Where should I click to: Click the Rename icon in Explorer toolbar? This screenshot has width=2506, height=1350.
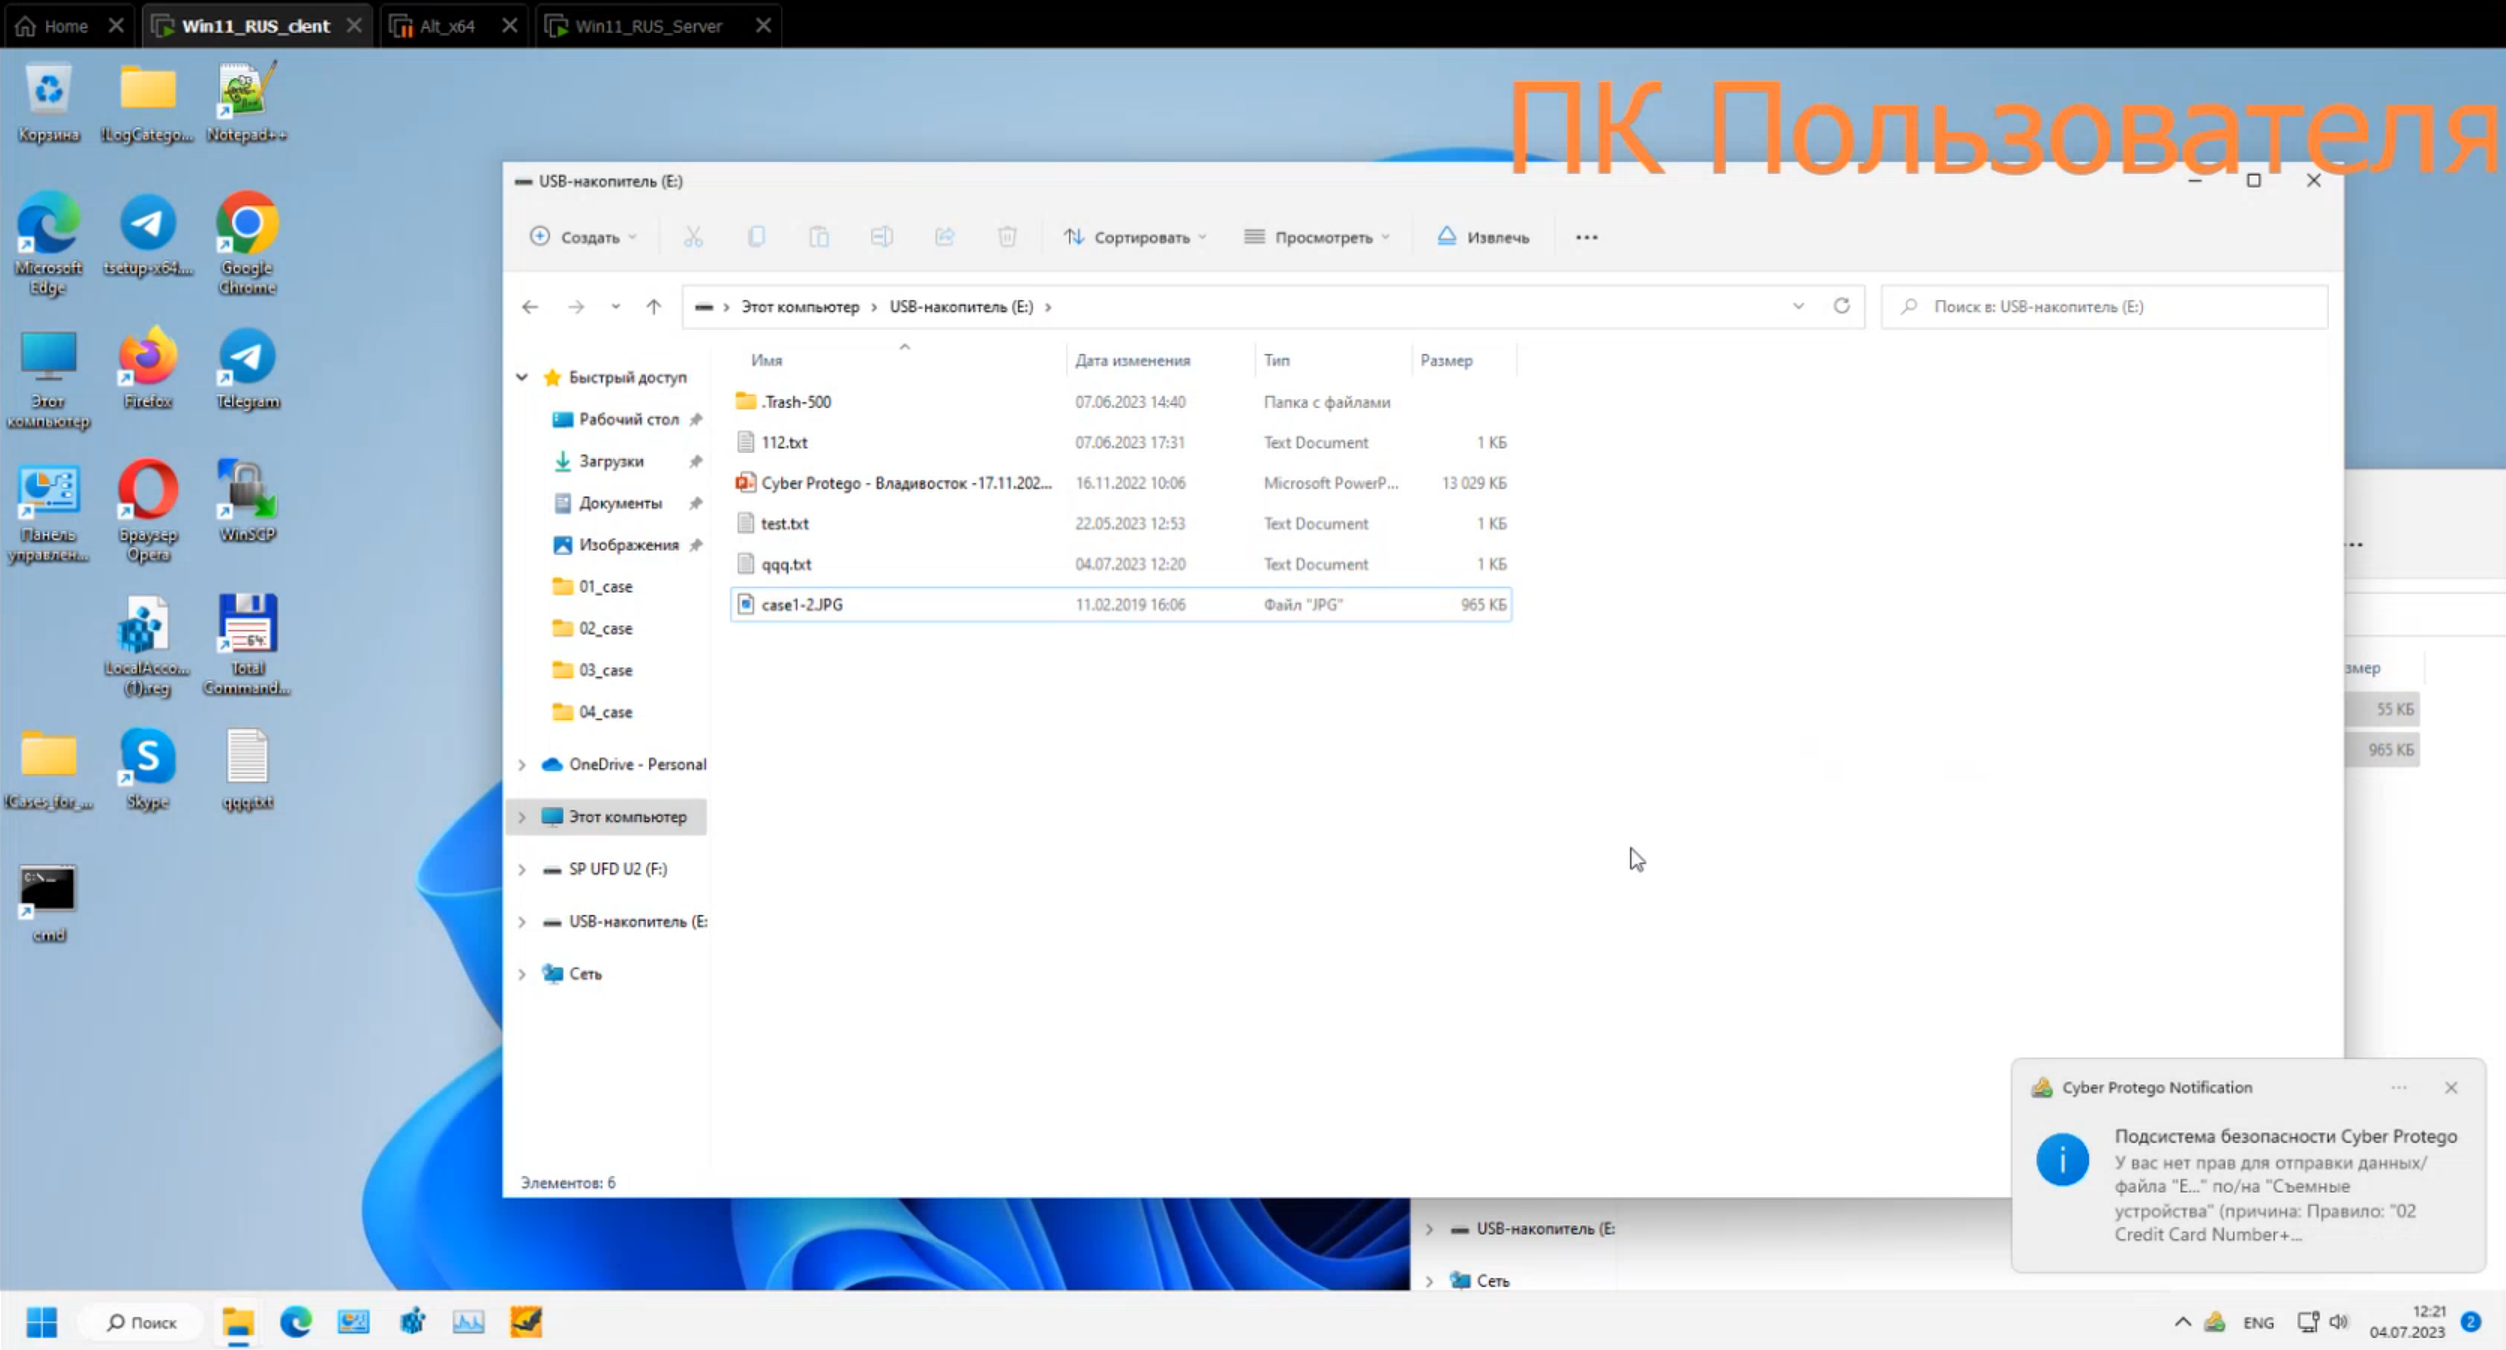[x=881, y=237]
